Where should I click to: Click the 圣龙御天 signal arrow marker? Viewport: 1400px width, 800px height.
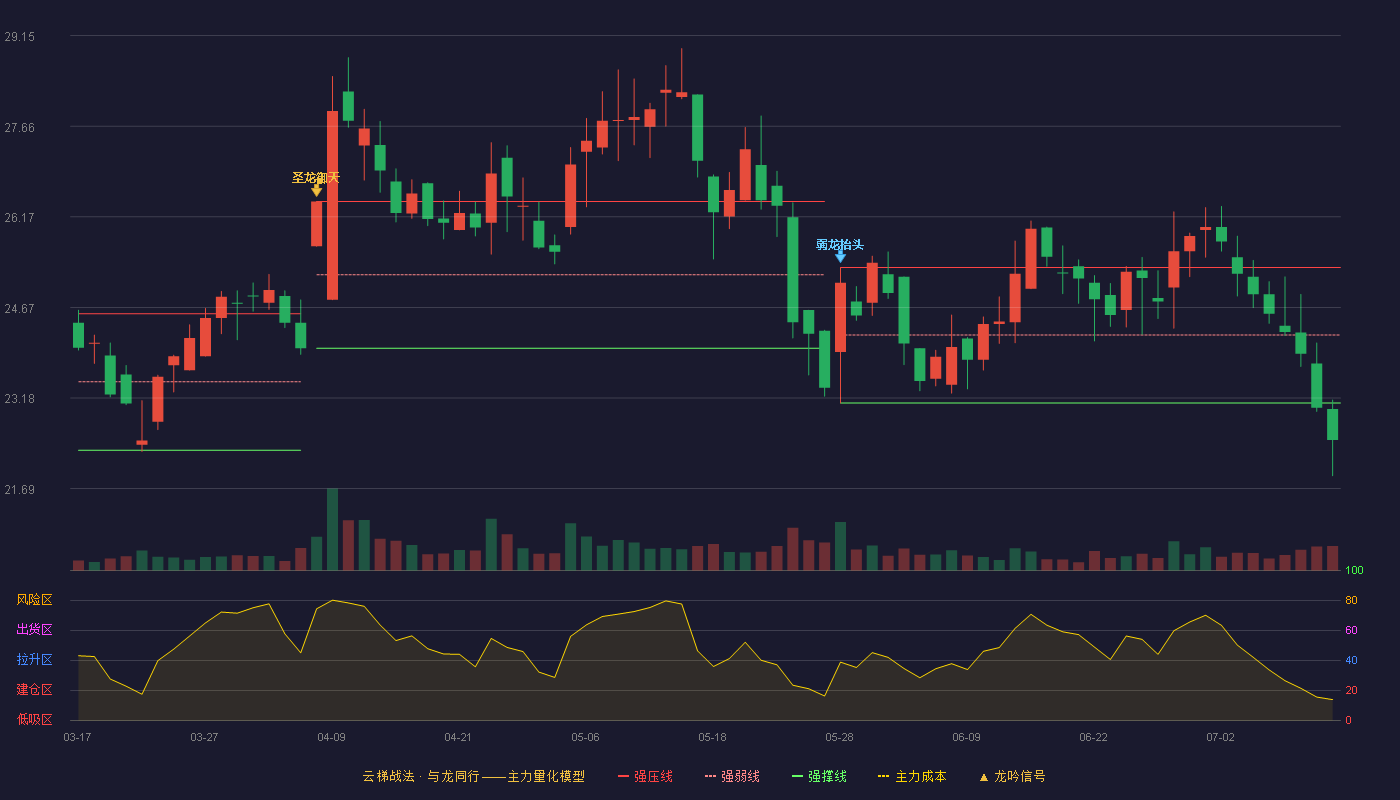pos(316,190)
